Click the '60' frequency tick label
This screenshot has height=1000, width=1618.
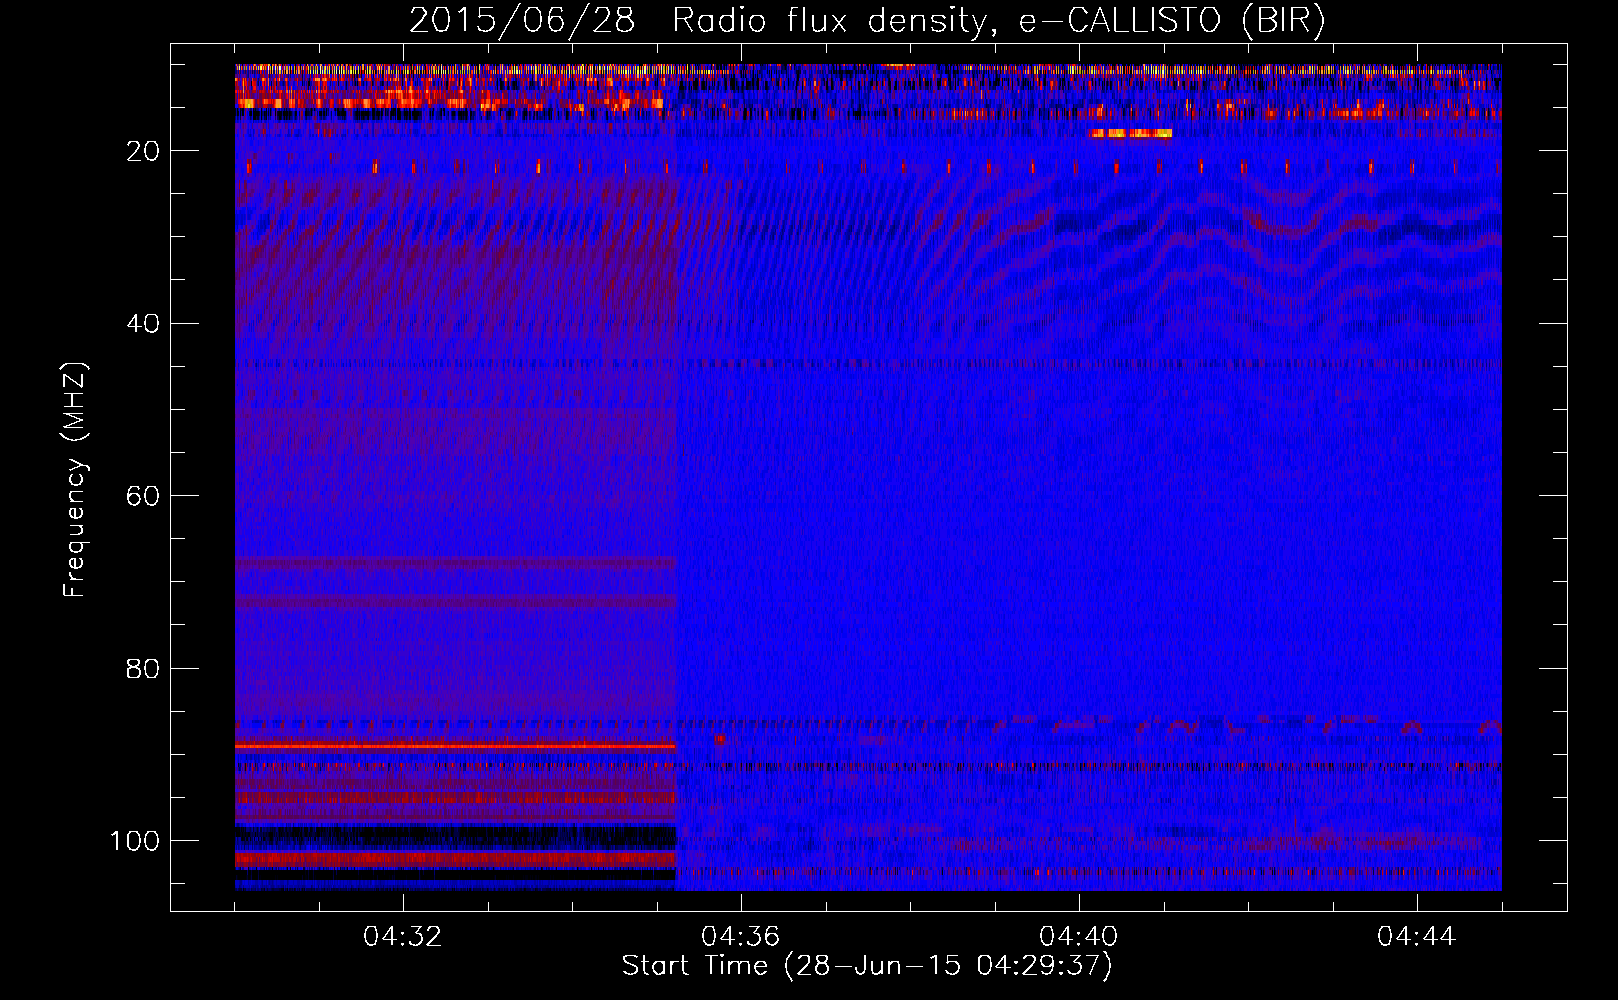pos(143,496)
